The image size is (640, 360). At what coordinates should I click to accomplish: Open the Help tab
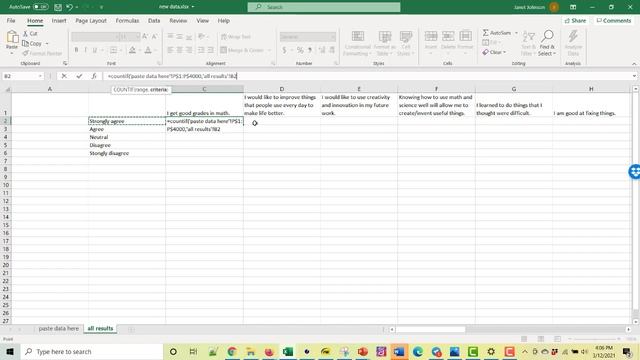223,20
